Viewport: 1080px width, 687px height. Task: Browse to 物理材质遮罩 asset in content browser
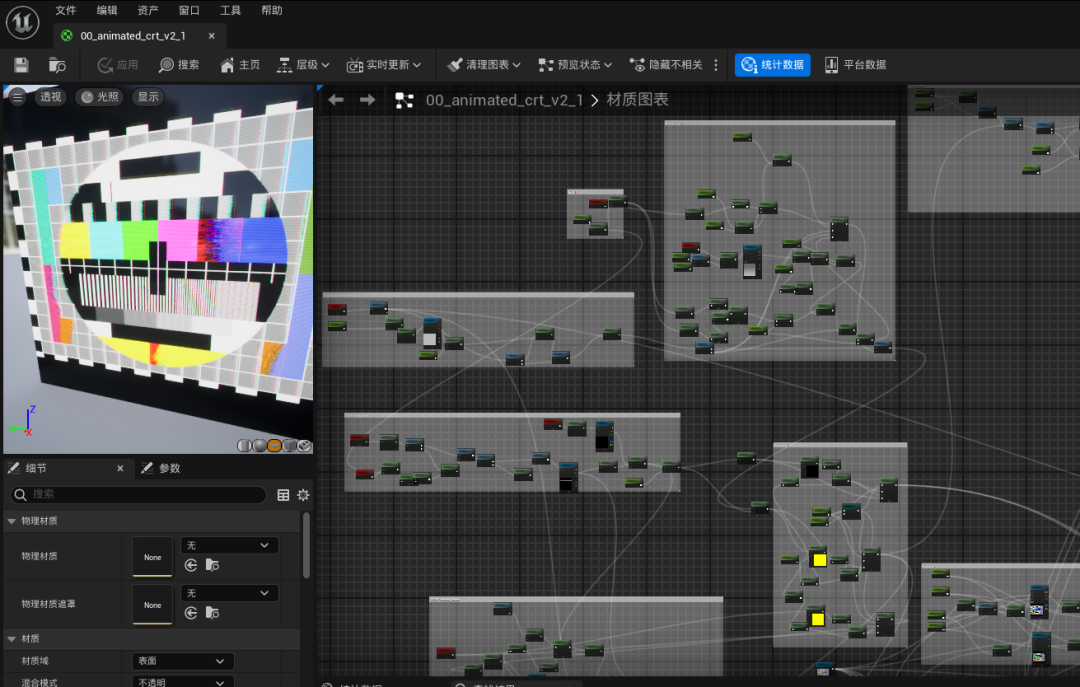(x=212, y=613)
